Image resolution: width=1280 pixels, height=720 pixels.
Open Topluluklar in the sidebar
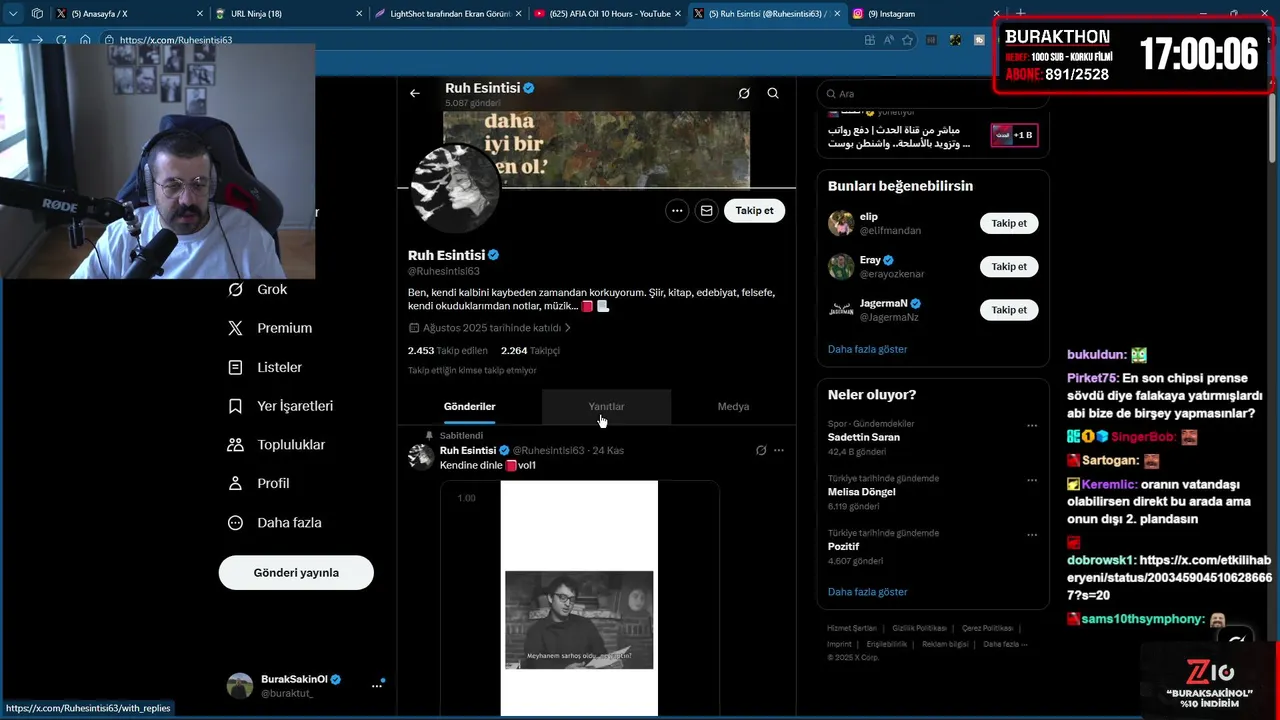(x=277, y=444)
